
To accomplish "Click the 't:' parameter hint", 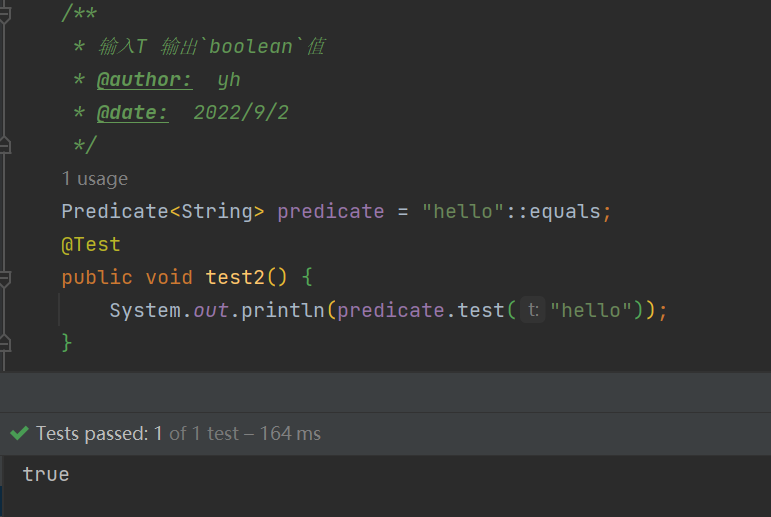I will (533, 310).
